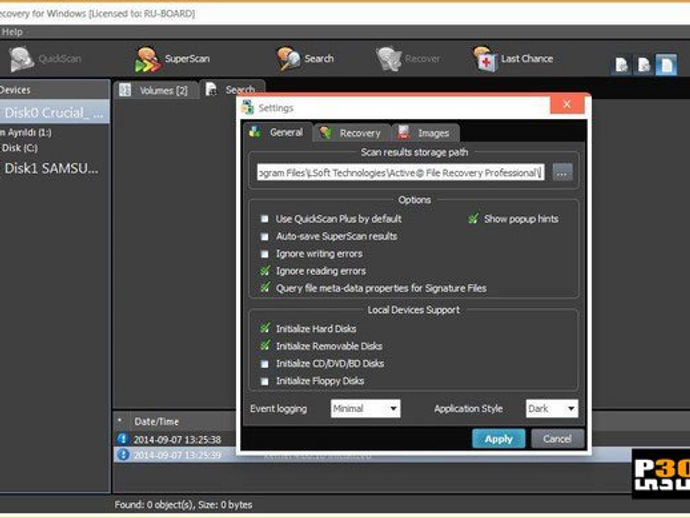Viewport: 690px width, 518px height.
Task: Cancel the Settings dialog
Action: click(x=558, y=439)
